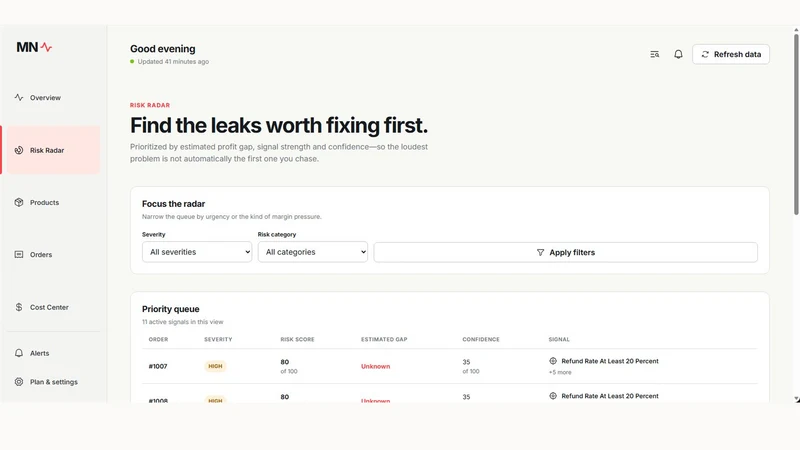This screenshot has width=800, height=450.
Task: Click the page vertical scrollbar thumb
Action: 796,123
